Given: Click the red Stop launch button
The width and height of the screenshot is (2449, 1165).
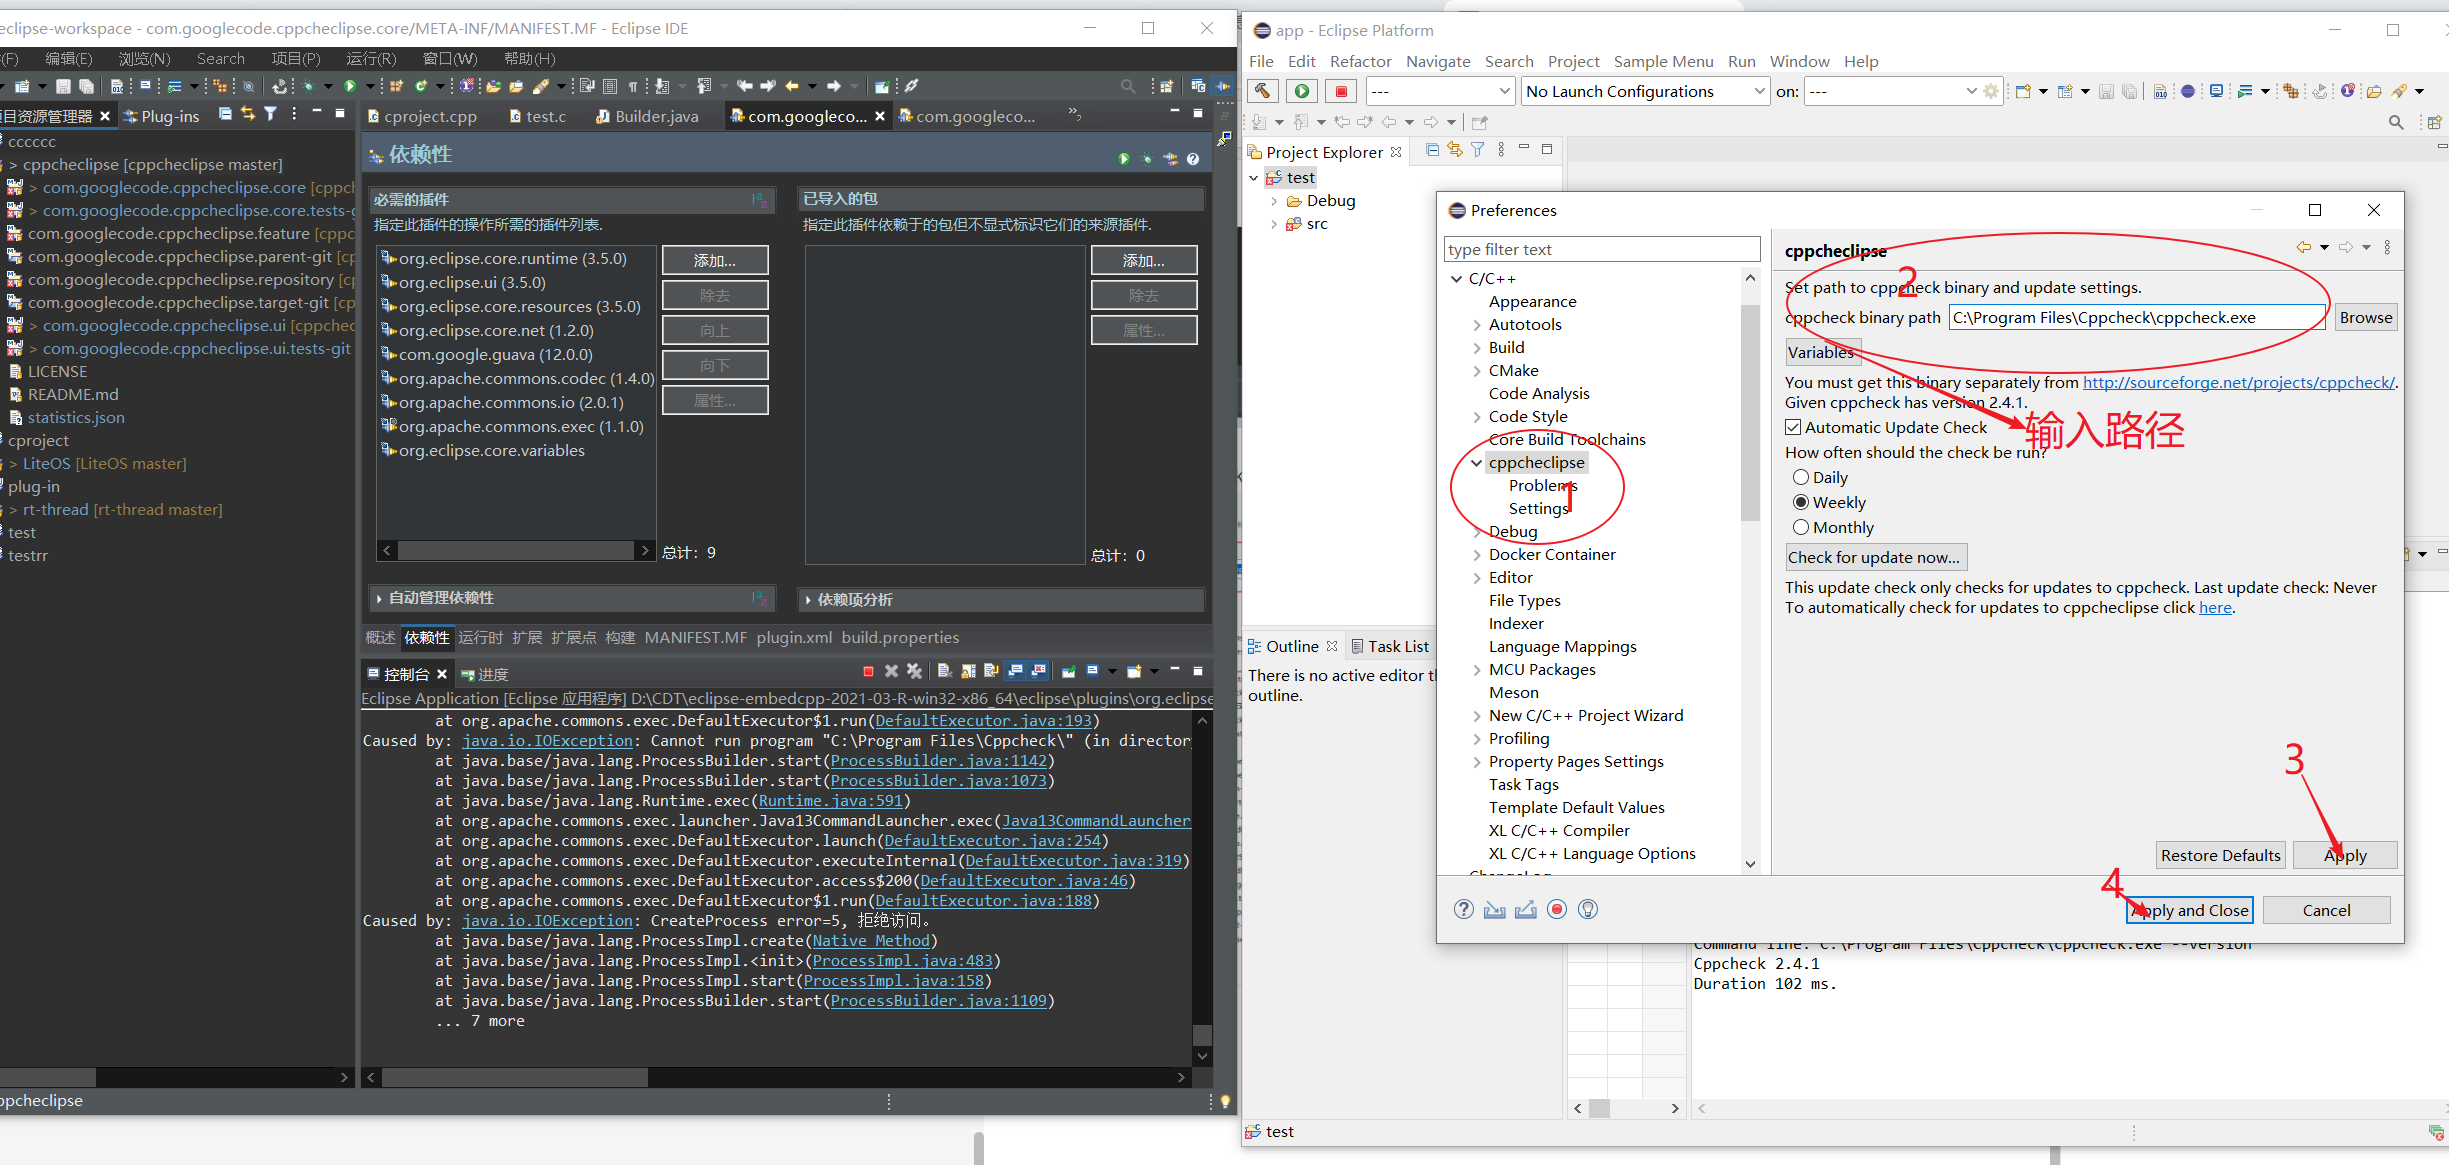Looking at the screenshot, I should click(1341, 91).
